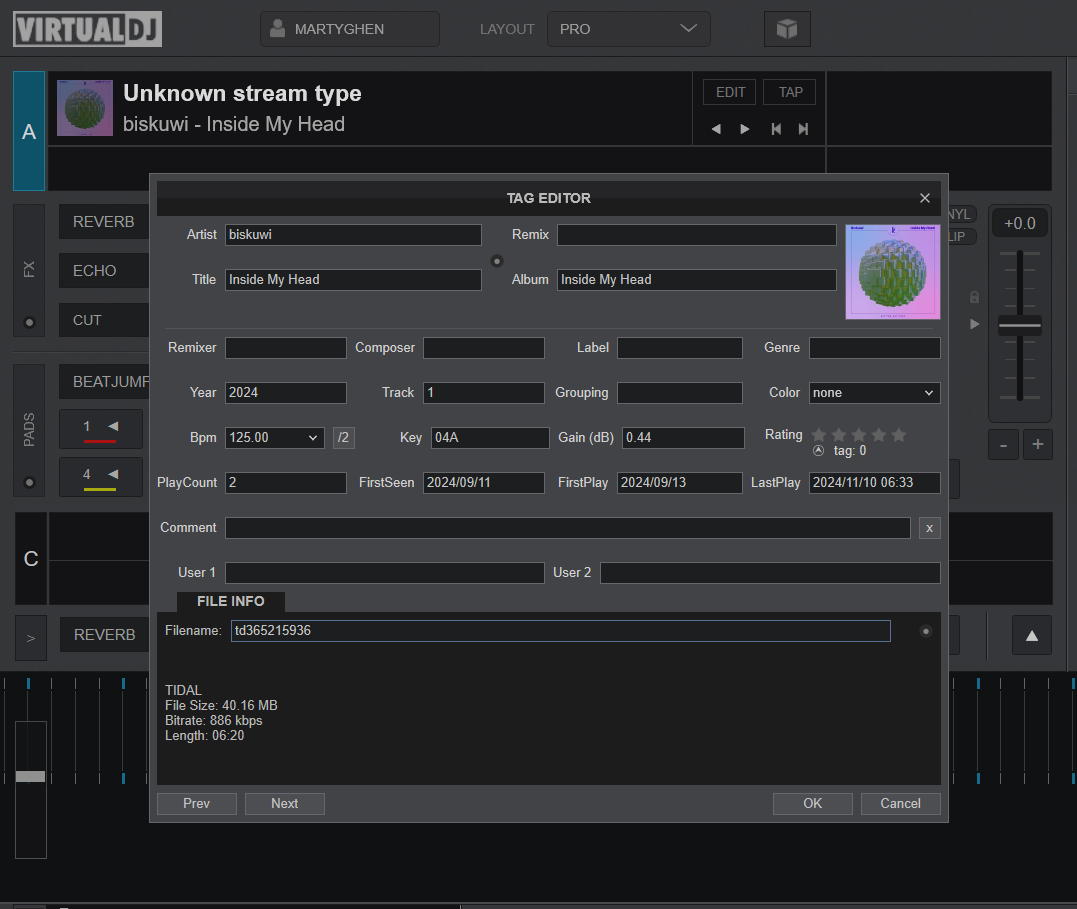Image resolution: width=1077 pixels, height=909 pixels.
Task: Select the CUT effect
Action: tap(104, 320)
